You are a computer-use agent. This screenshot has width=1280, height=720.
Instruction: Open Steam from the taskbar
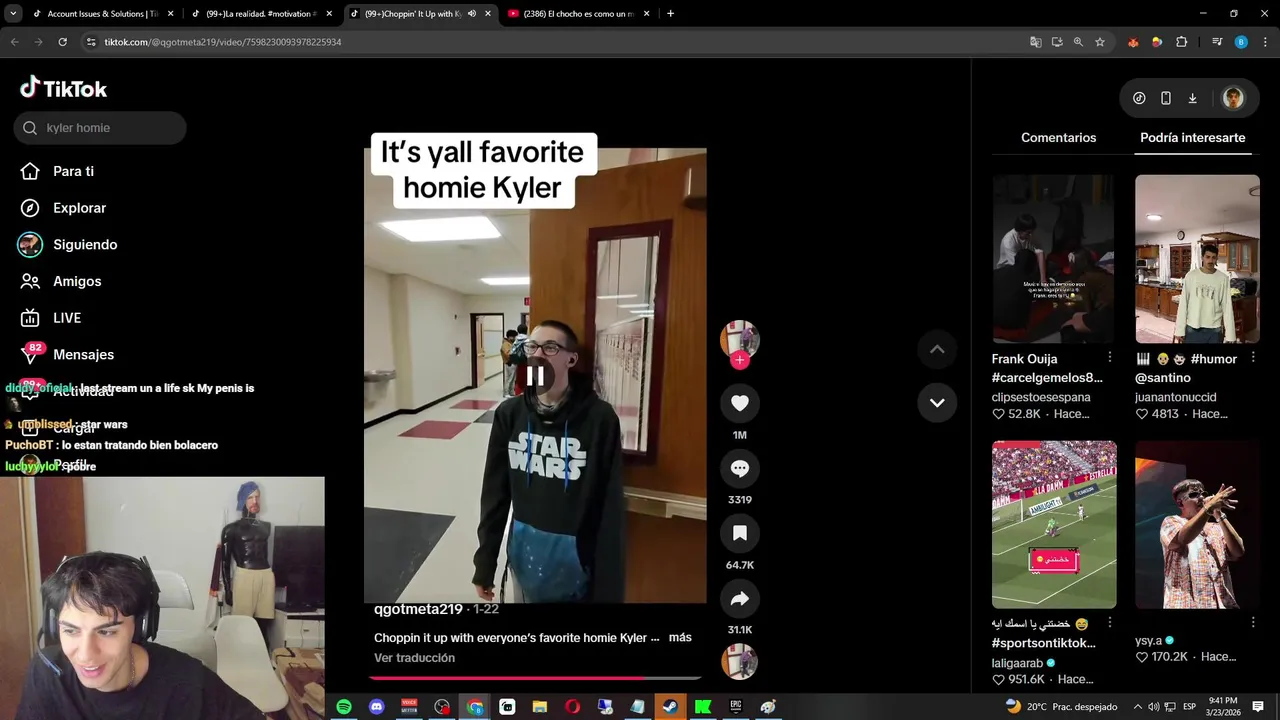[x=670, y=707]
